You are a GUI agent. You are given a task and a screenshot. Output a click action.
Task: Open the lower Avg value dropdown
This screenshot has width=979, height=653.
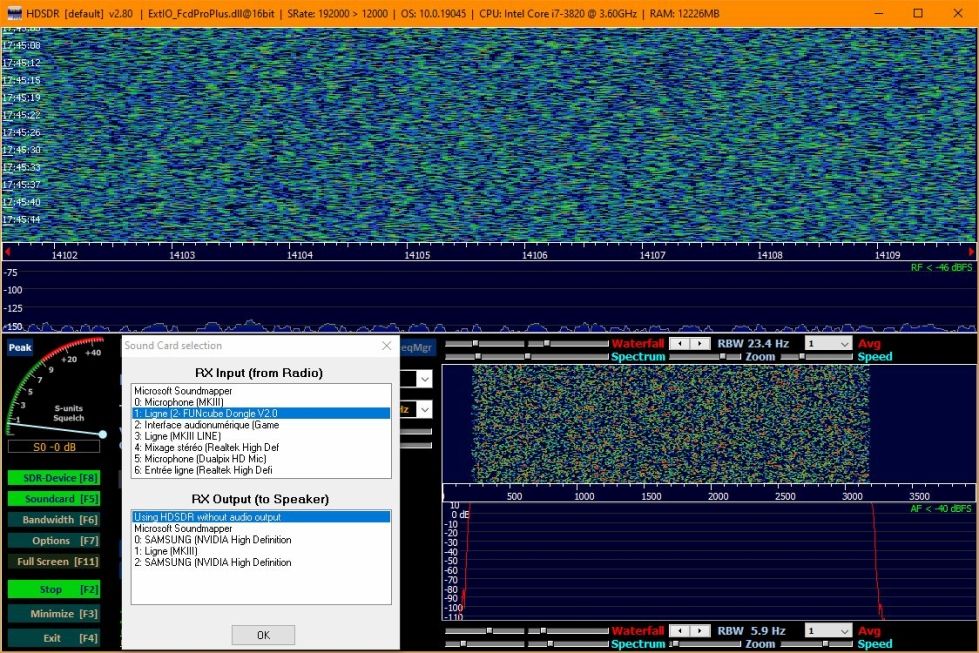[x=843, y=631]
